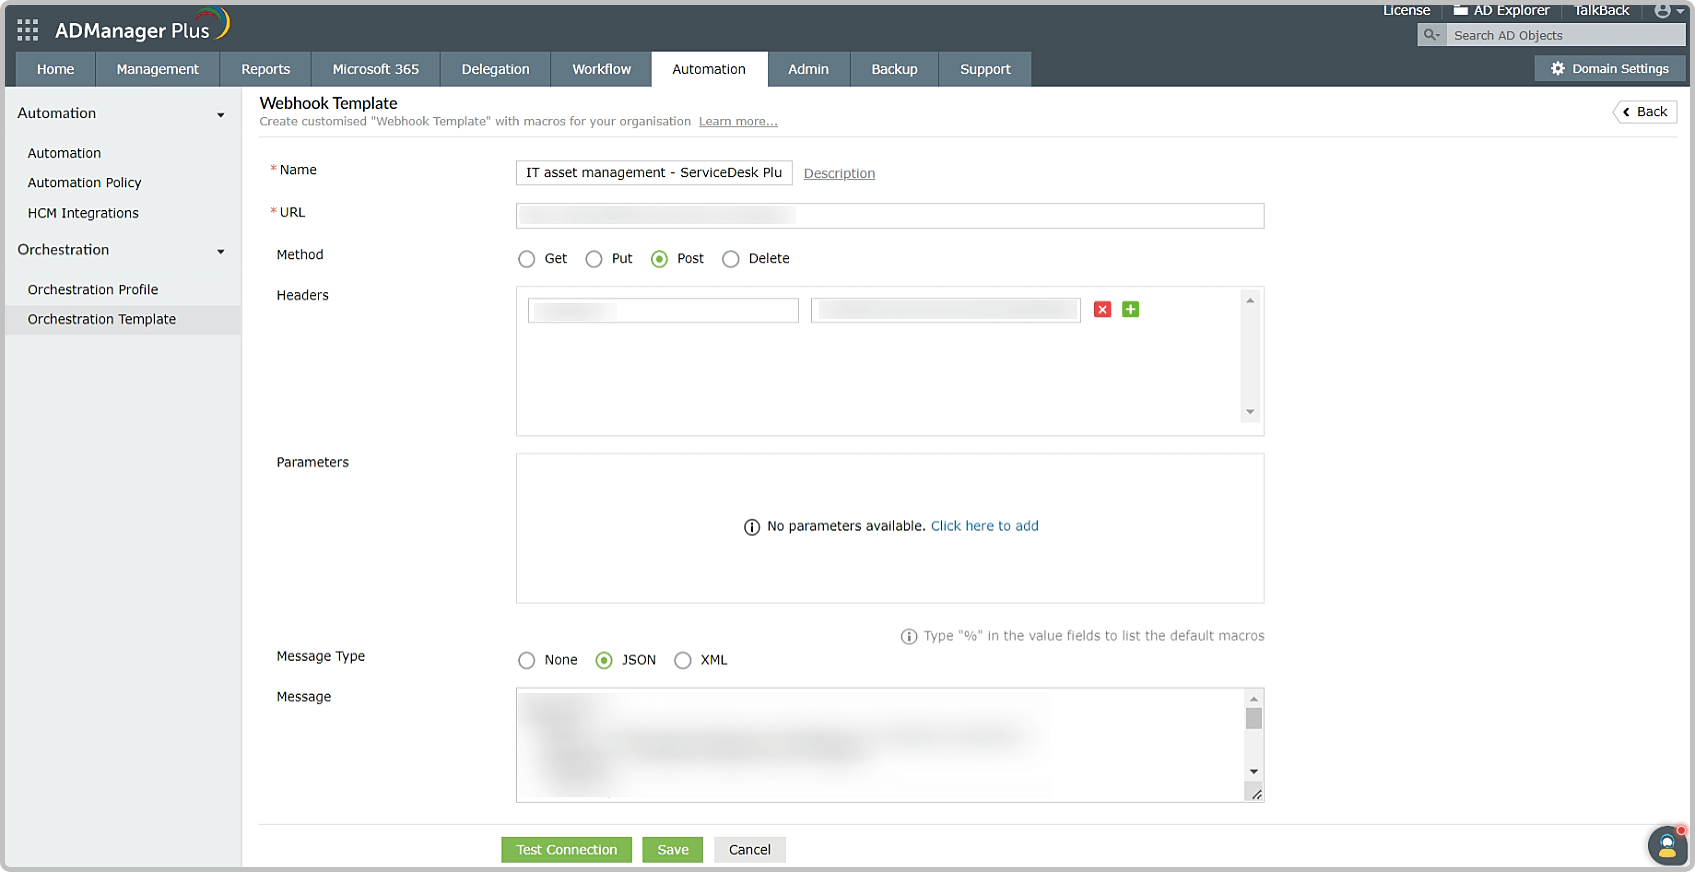This screenshot has height=872, width=1695.
Task: Collapse the Orchestration sidebar section
Action: 220,251
